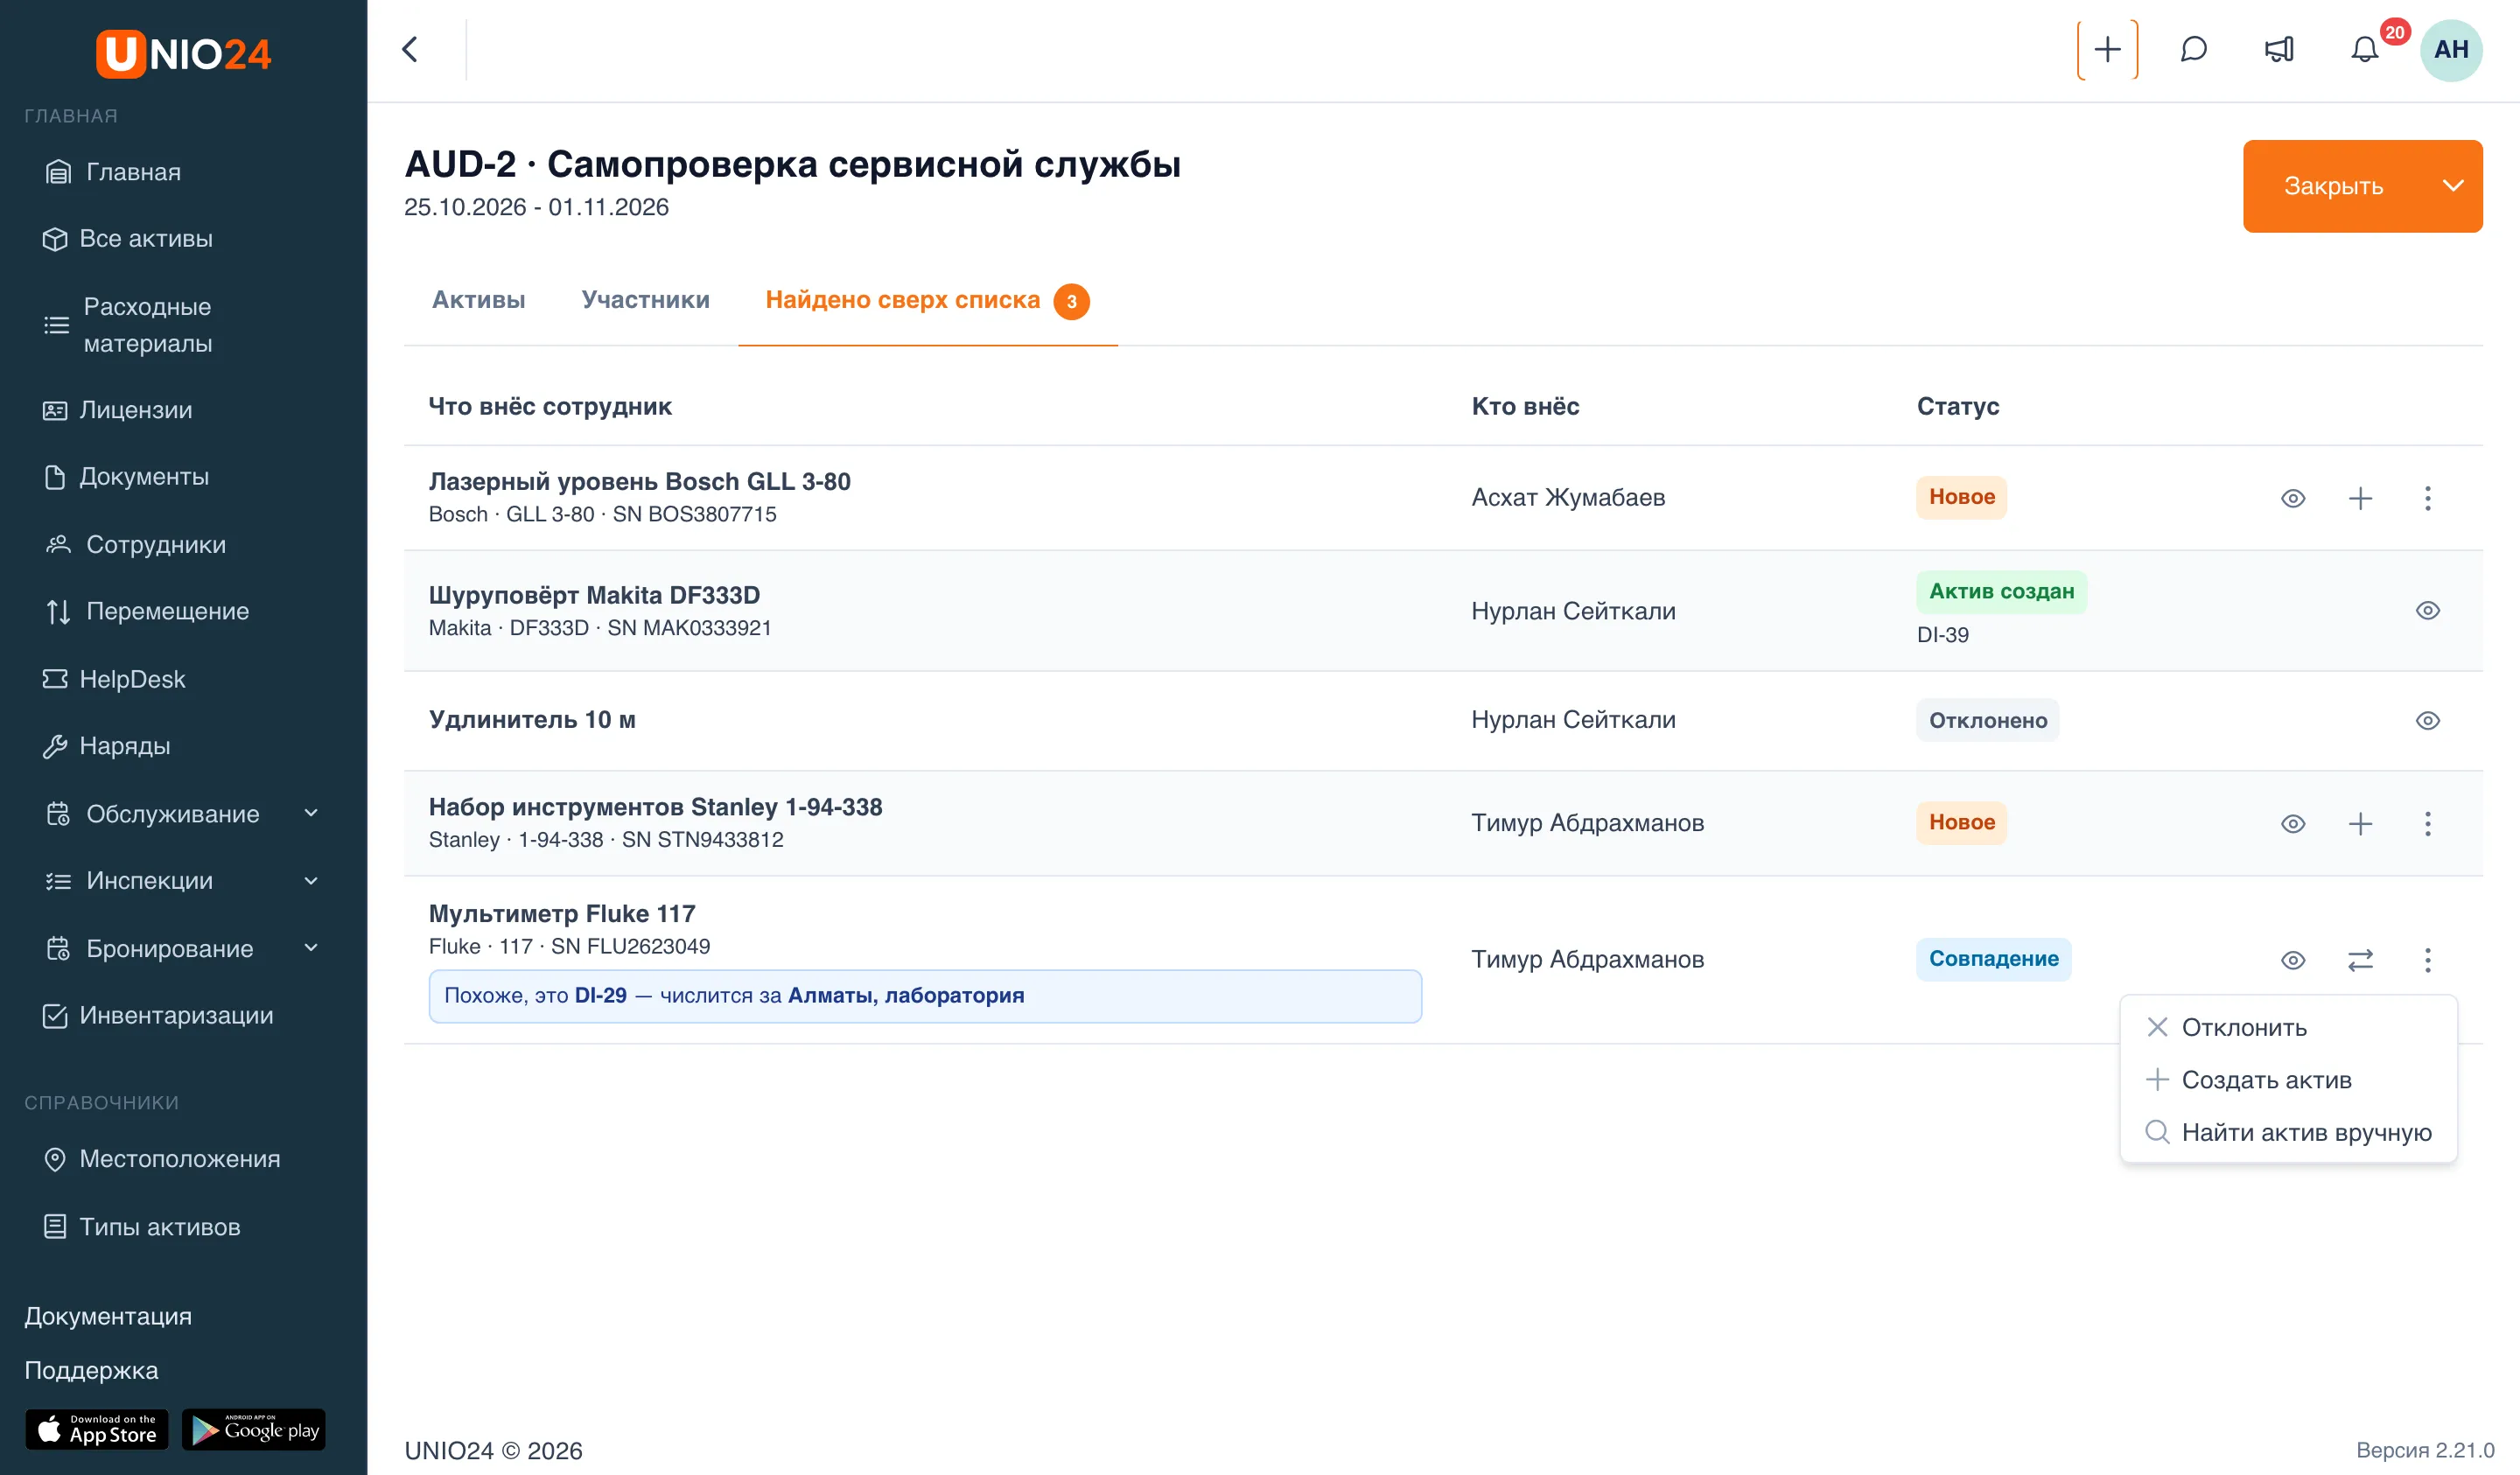Click link-to-asset arrows icon for Fluke 117 row
This screenshot has width=2520, height=1475.
pos(2360,960)
